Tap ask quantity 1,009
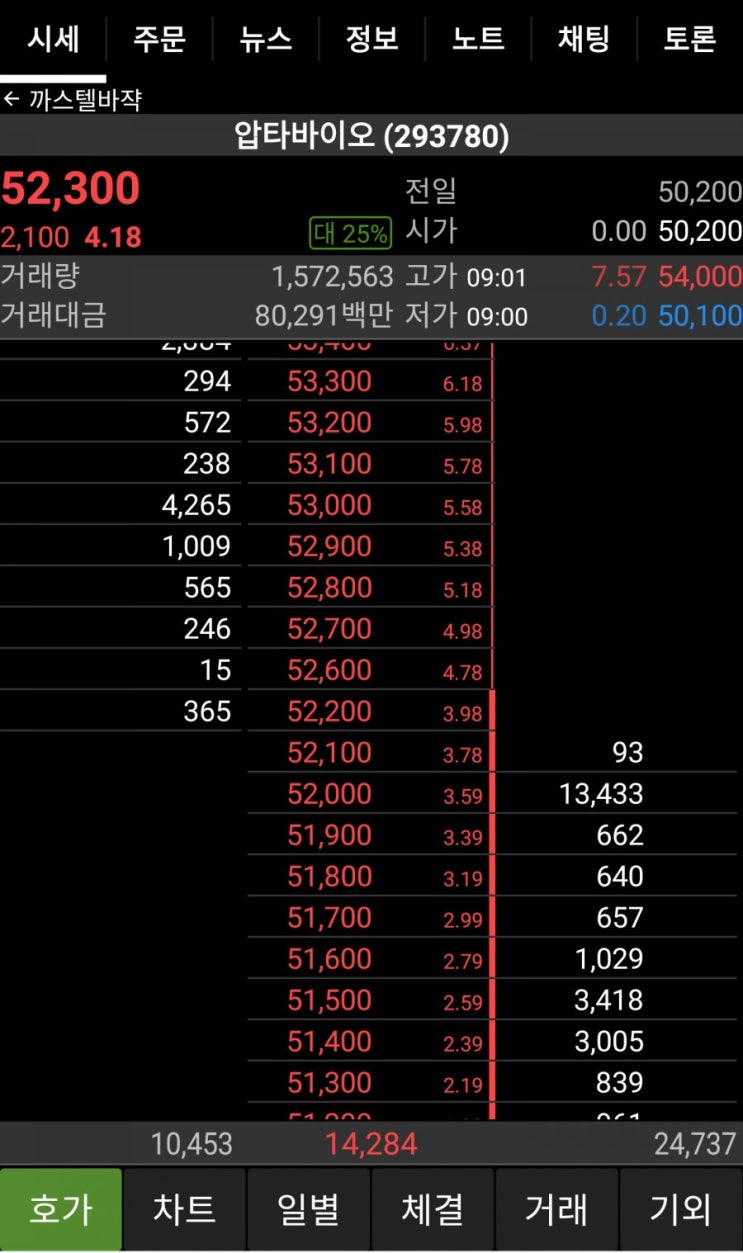 click(196, 547)
